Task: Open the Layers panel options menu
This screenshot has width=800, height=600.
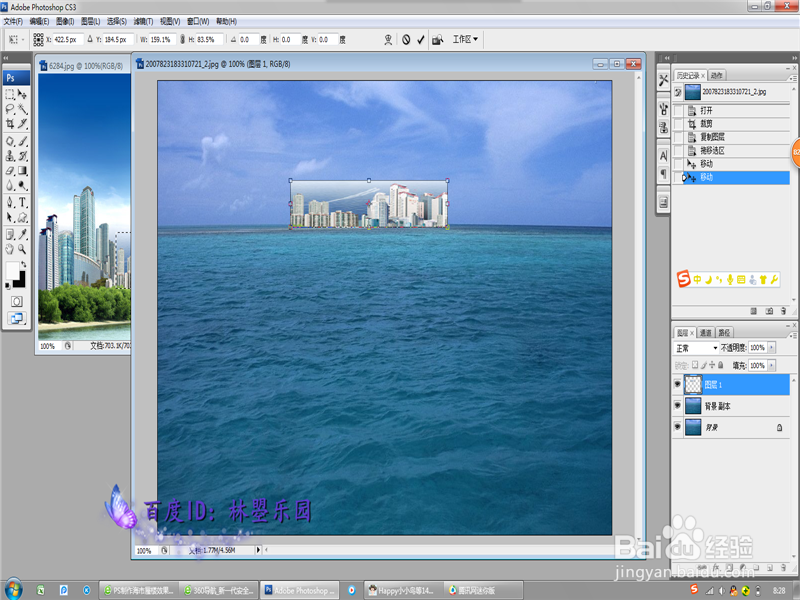Action: [x=792, y=335]
